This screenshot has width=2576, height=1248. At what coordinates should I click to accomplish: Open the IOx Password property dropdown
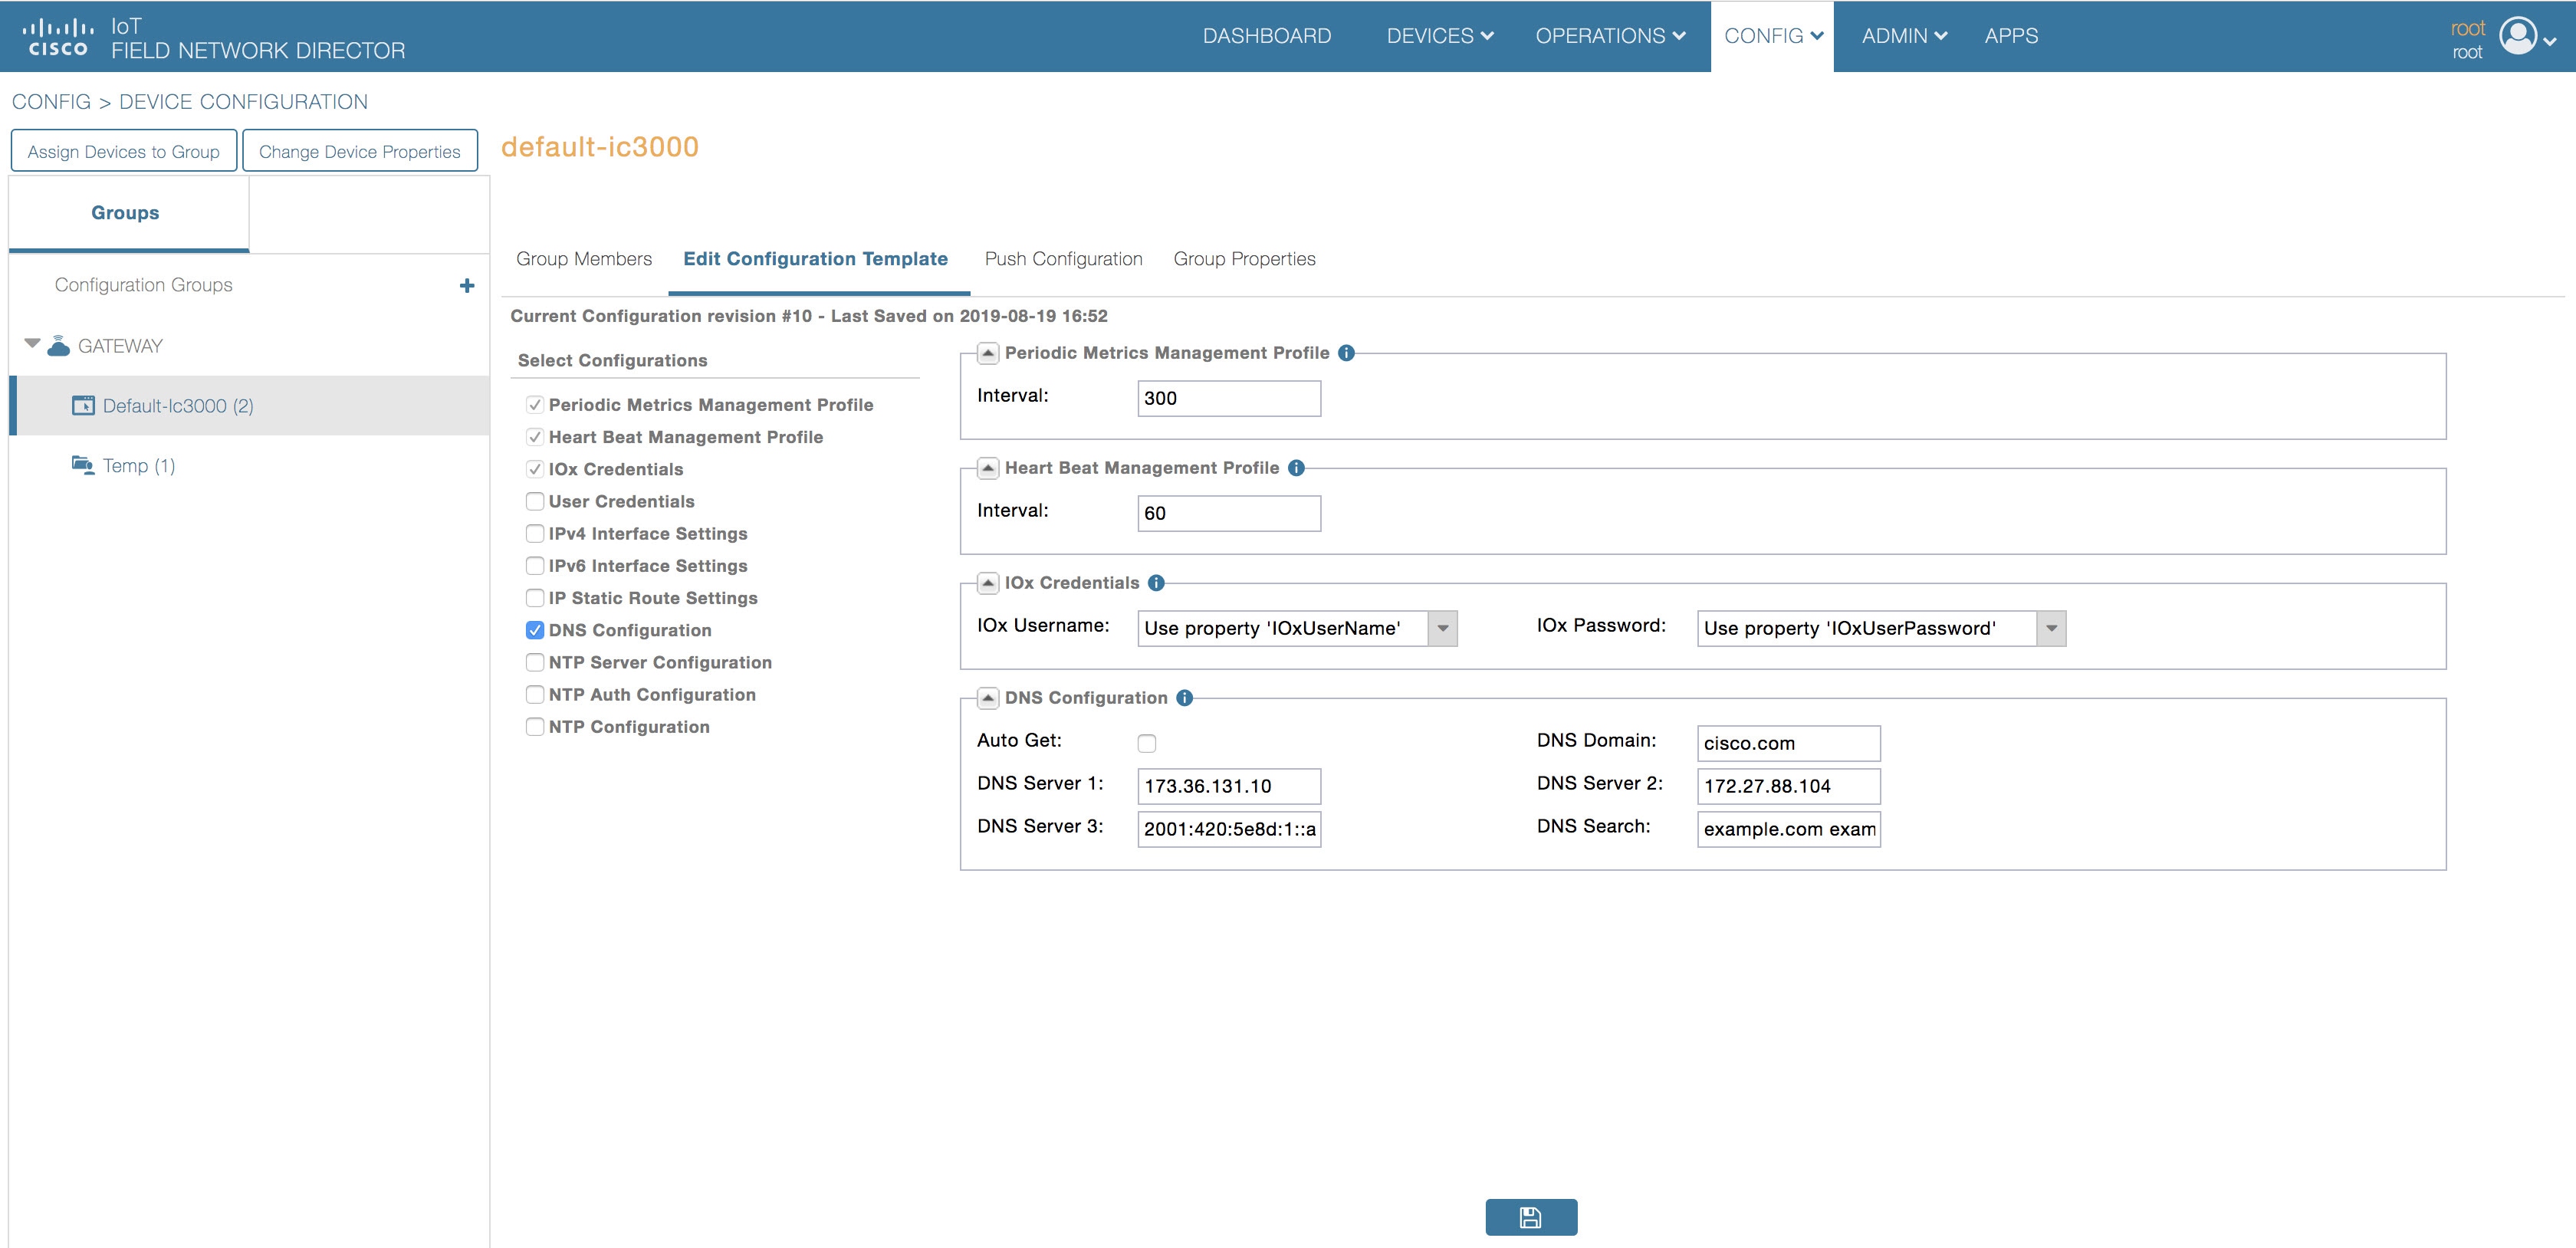(2051, 628)
